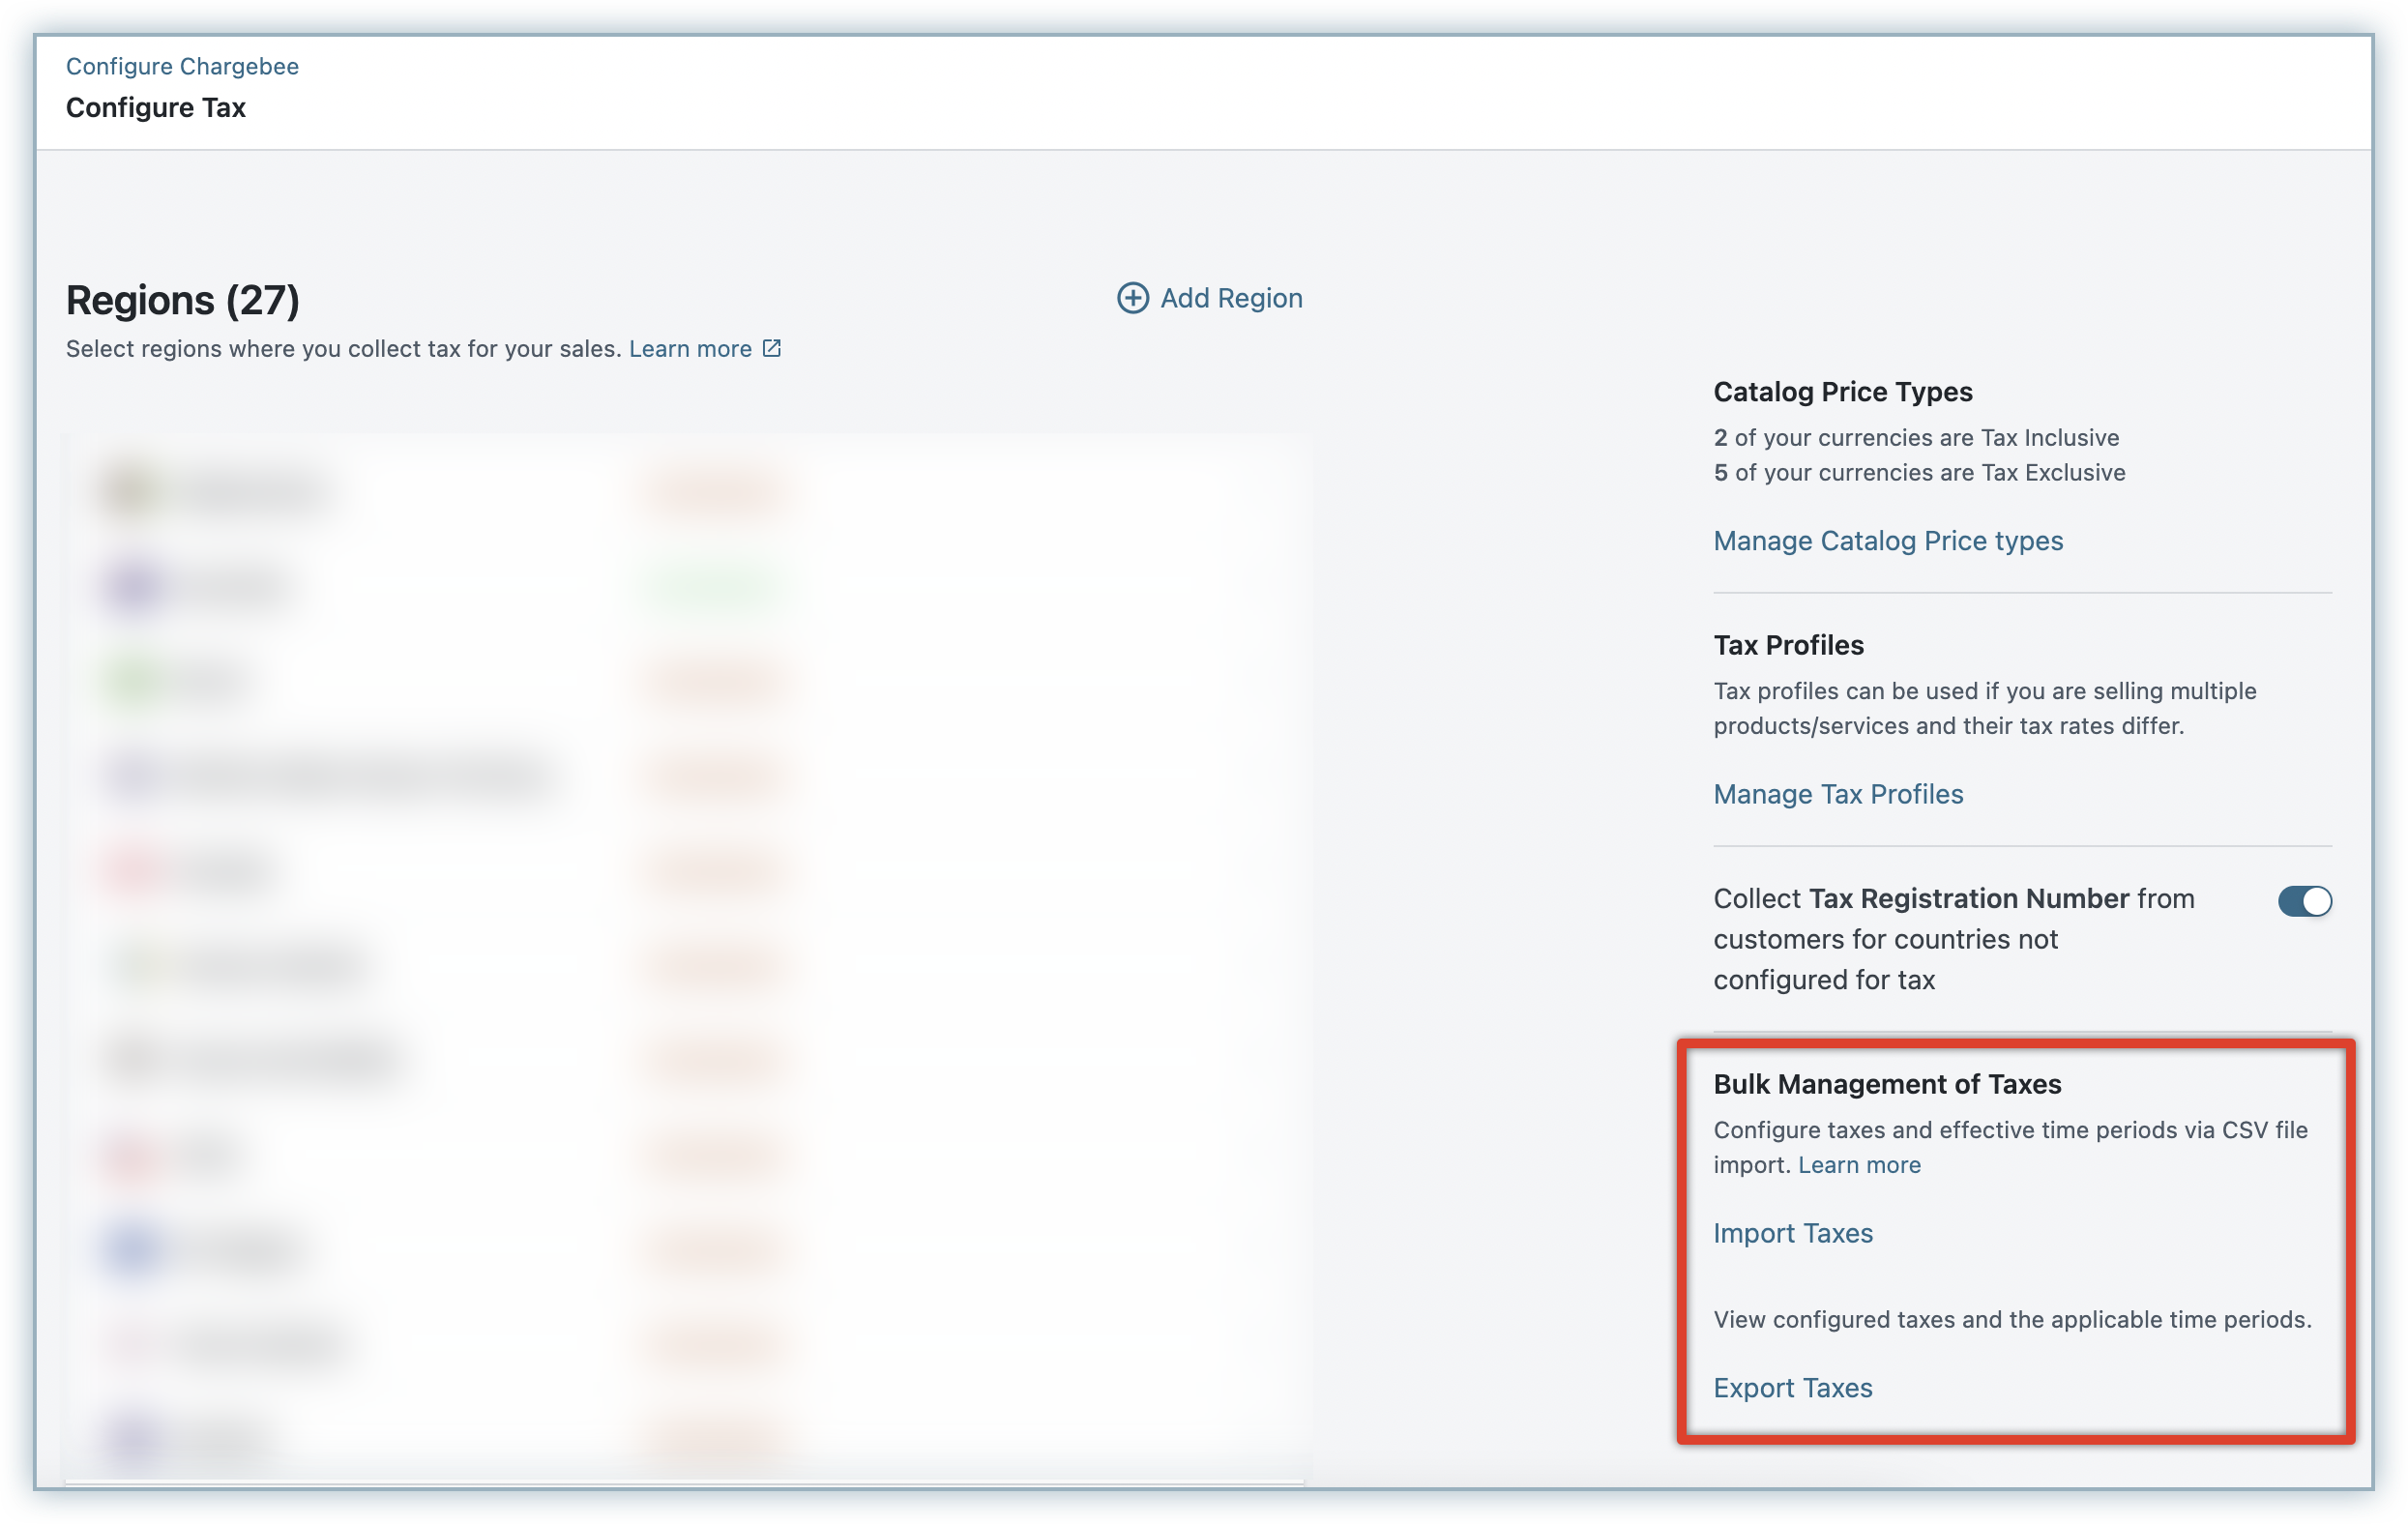Viewport: 2408px width, 1524px height.
Task: Click the Regions (27) heading
Action: tap(183, 300)
